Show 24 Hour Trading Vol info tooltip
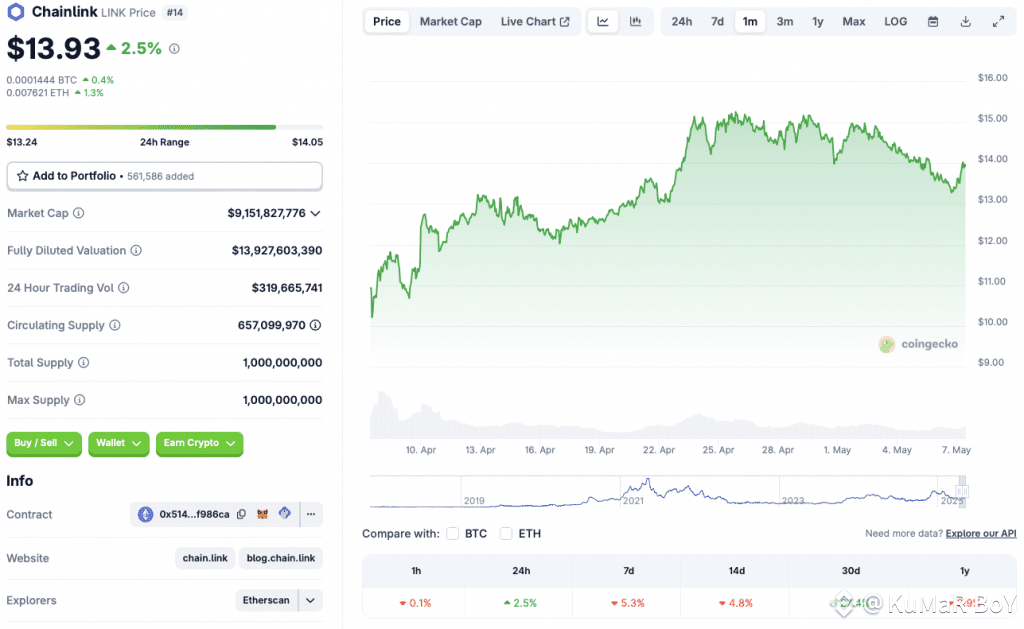Screen dimensions: 1024x629 123,287
